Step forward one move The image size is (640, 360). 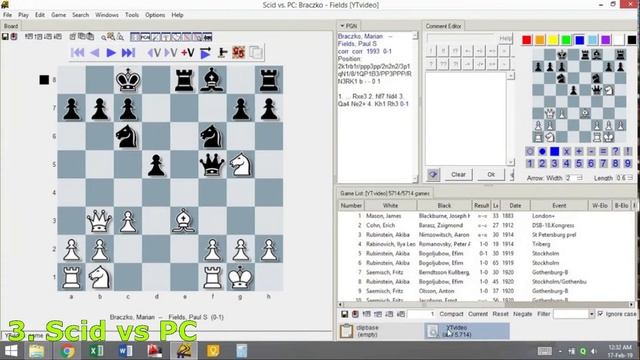(x=111, y=52)
